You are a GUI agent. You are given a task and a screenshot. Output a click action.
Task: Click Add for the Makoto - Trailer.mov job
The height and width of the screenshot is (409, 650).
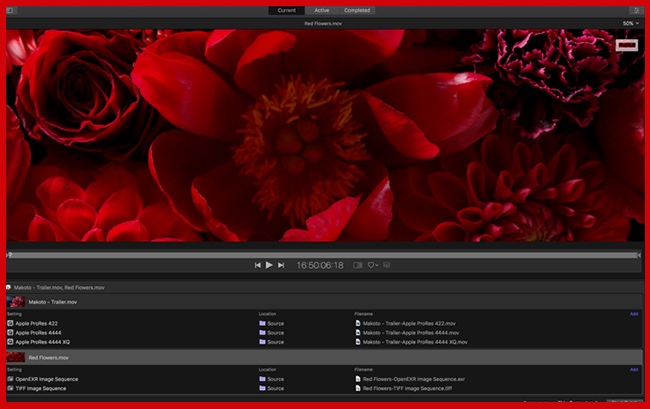pos(634,313)
